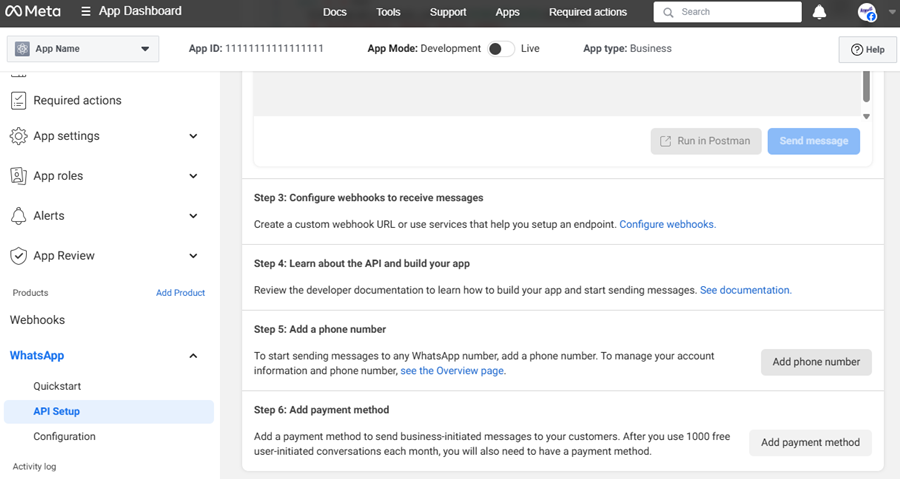Screen dimensions: 900x479
Task: Click the See documentation link
Action: [x=746, y=290]
